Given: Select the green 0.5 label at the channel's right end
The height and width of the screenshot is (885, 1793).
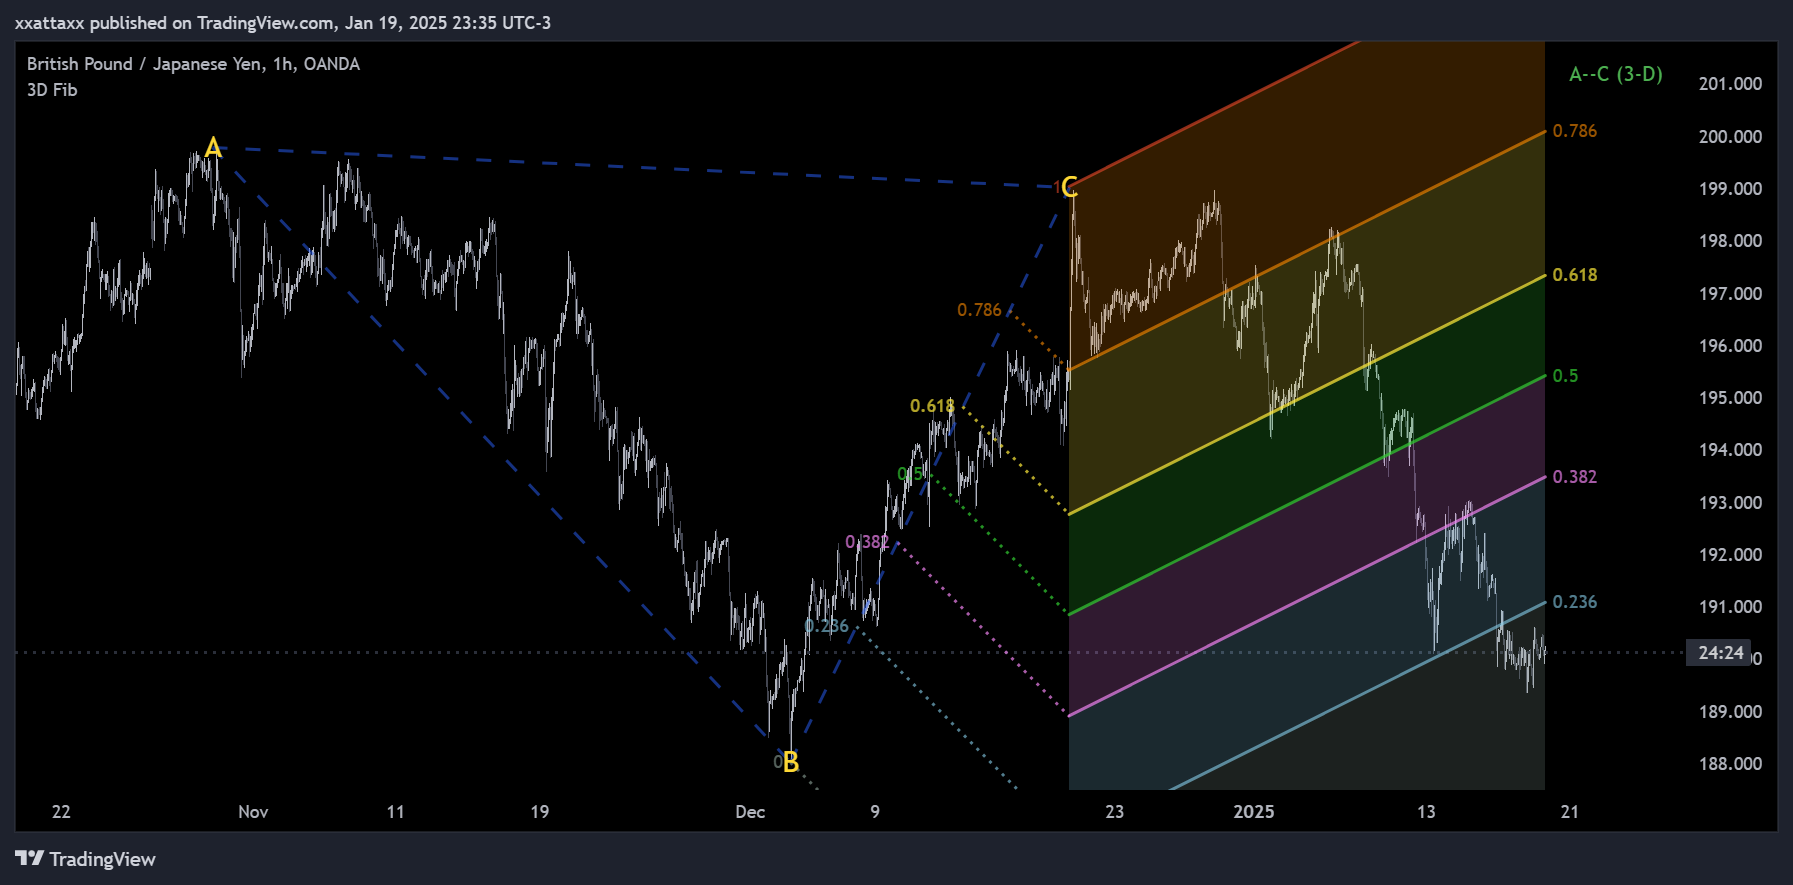Looking at the screenshot, I should pyautogui.click(x=1566, y=376).
